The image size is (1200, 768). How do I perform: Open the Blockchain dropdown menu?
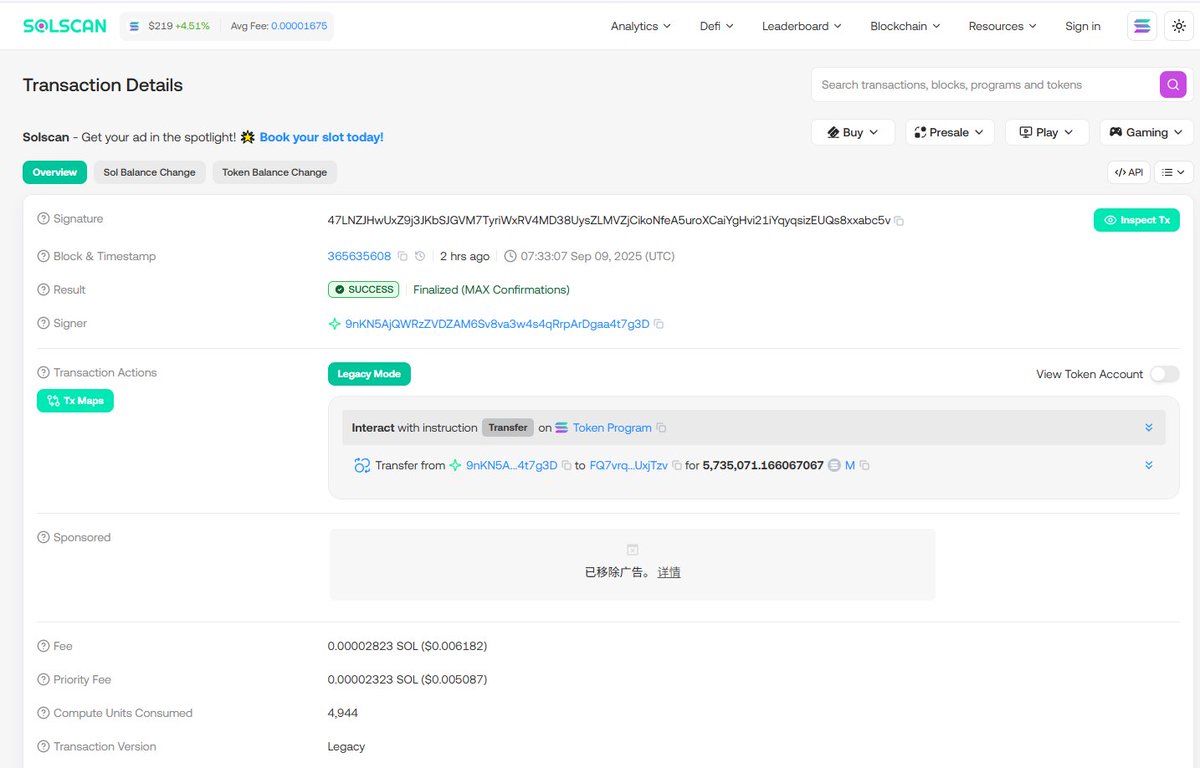click(905, 26)
